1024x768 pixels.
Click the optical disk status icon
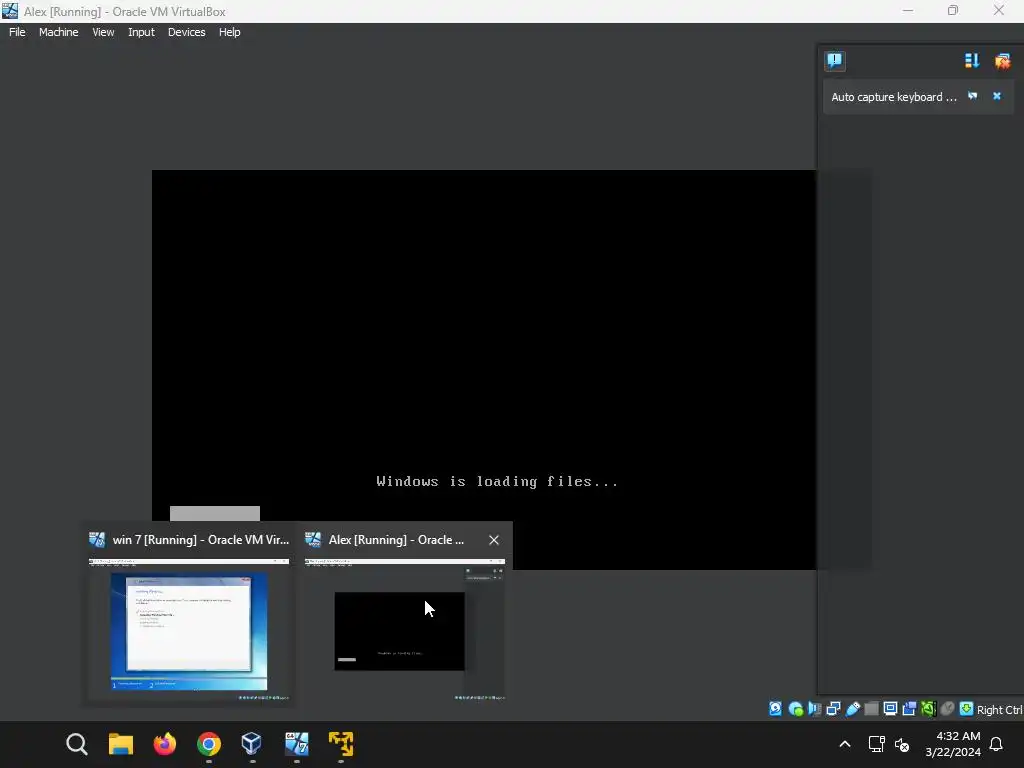tap(795, 709)
